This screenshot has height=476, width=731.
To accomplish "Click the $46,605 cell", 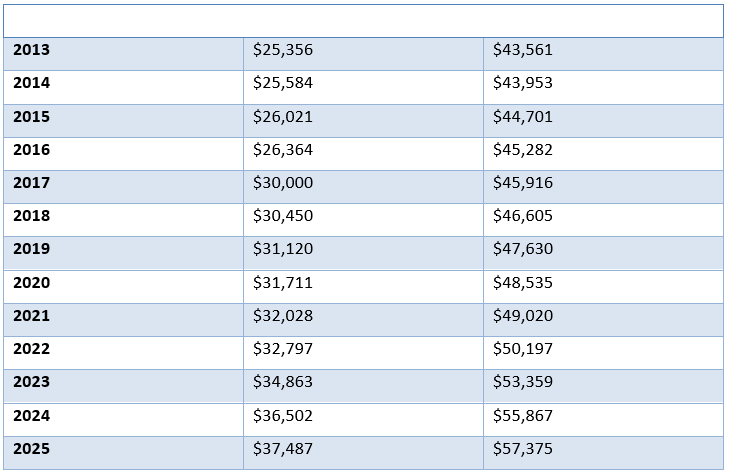I will coord(523,216).
